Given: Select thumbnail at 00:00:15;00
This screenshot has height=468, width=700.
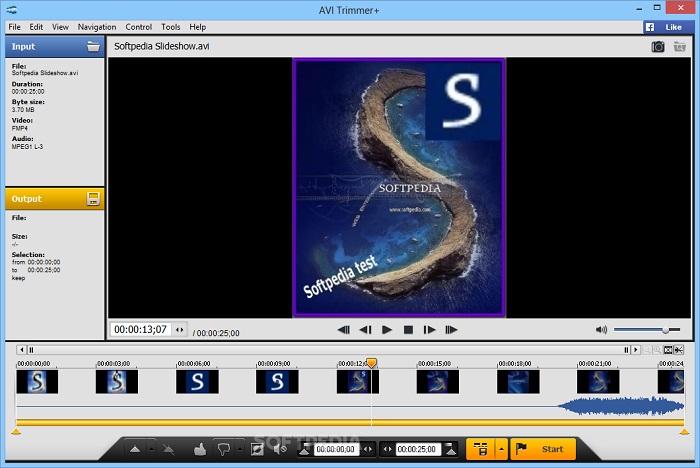Looking at the screenshot, I should pyautogui.click(x=438, y=382).
